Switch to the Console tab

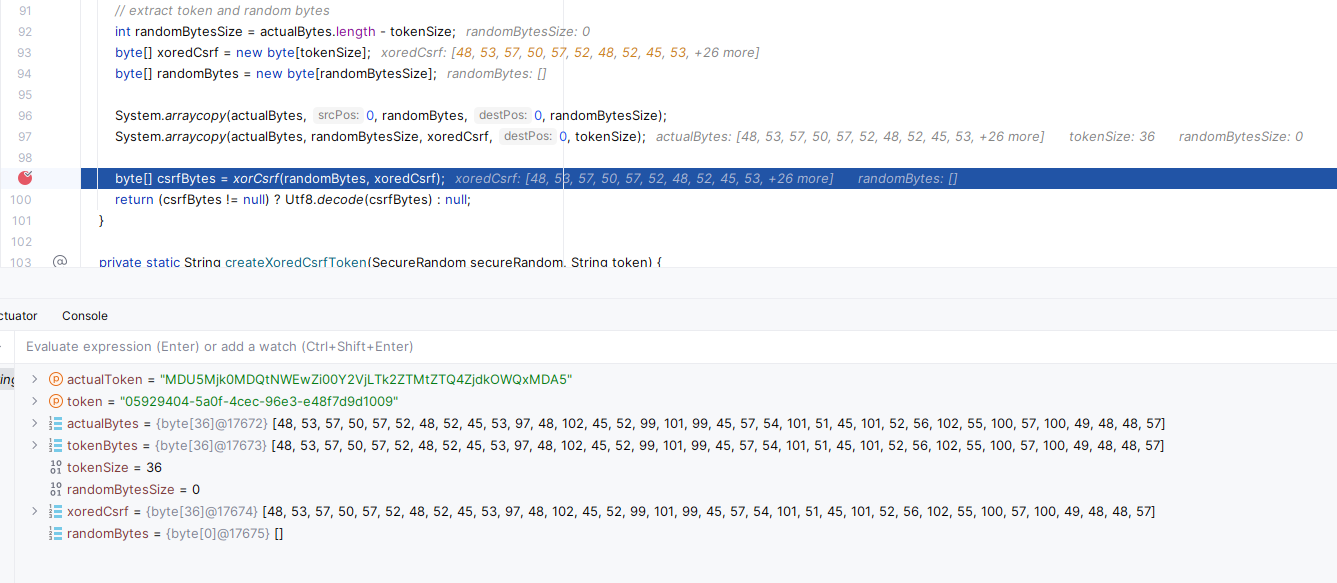coord(84,315)
